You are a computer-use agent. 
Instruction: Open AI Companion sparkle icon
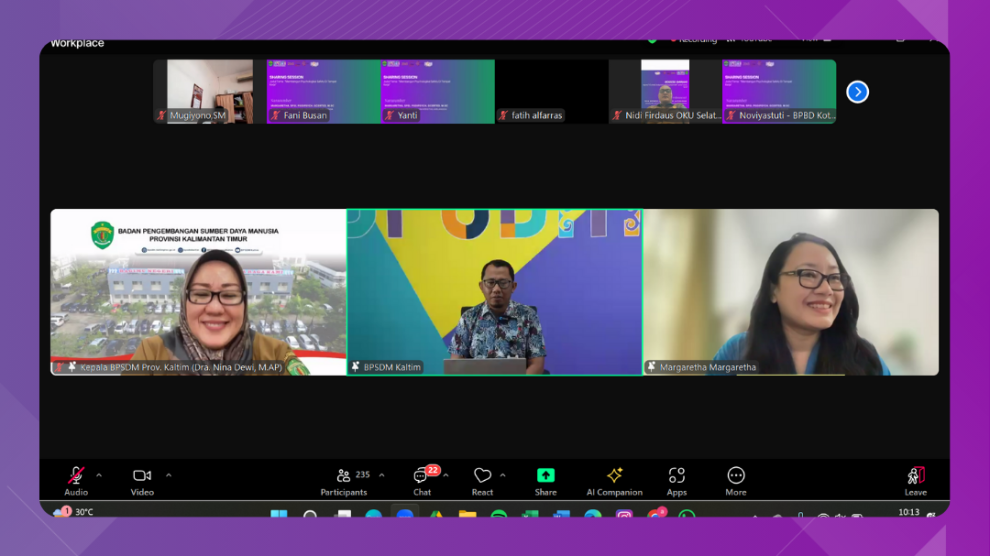tap(614, 475)
